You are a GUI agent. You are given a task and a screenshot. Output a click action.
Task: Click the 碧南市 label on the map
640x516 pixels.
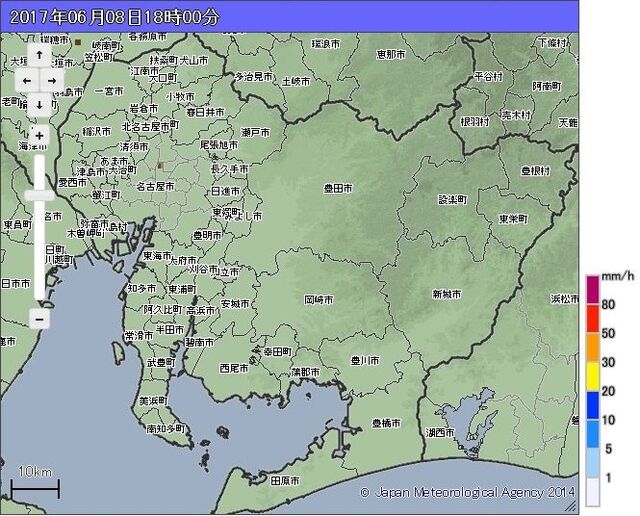click(200, 342)
